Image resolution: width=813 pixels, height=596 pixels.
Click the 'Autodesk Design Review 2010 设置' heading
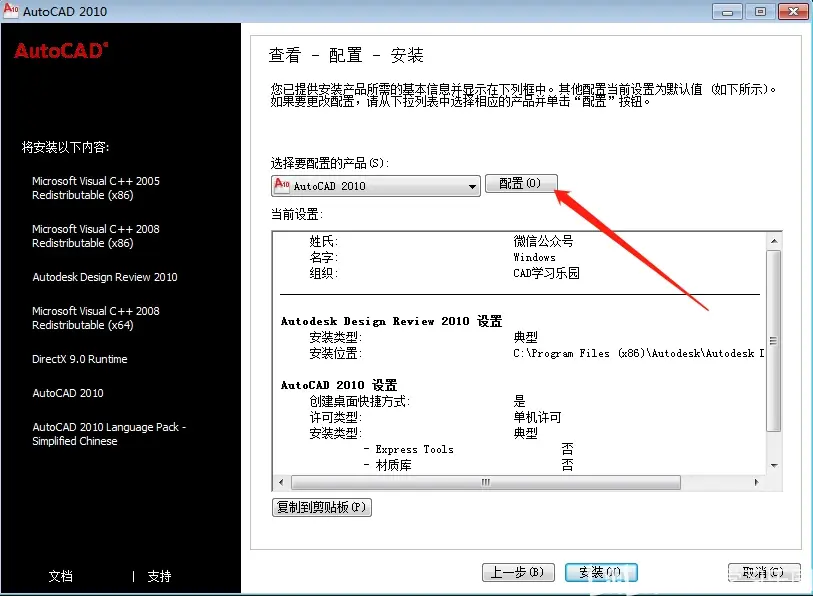click(x=391, y=321)
